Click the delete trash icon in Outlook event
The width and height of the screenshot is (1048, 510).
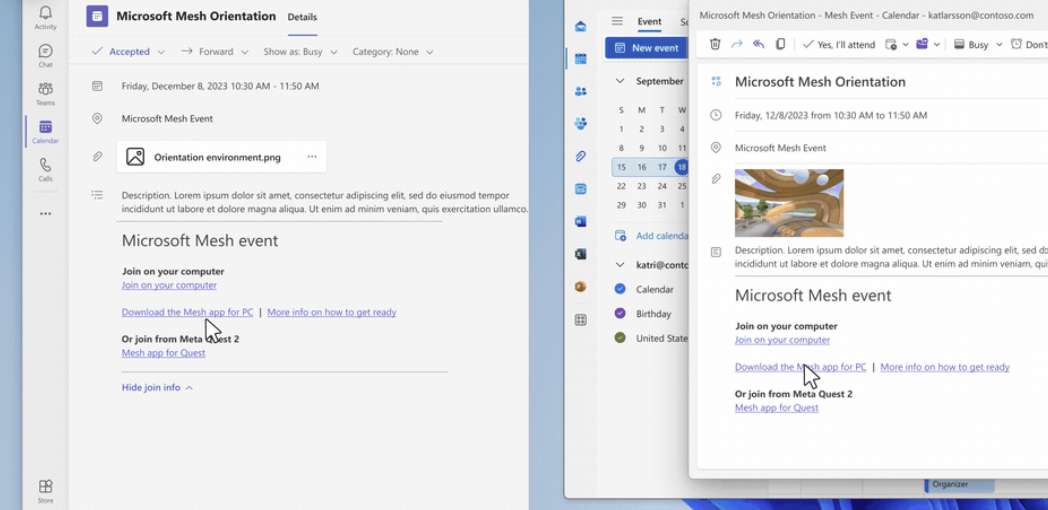(715, 45)
